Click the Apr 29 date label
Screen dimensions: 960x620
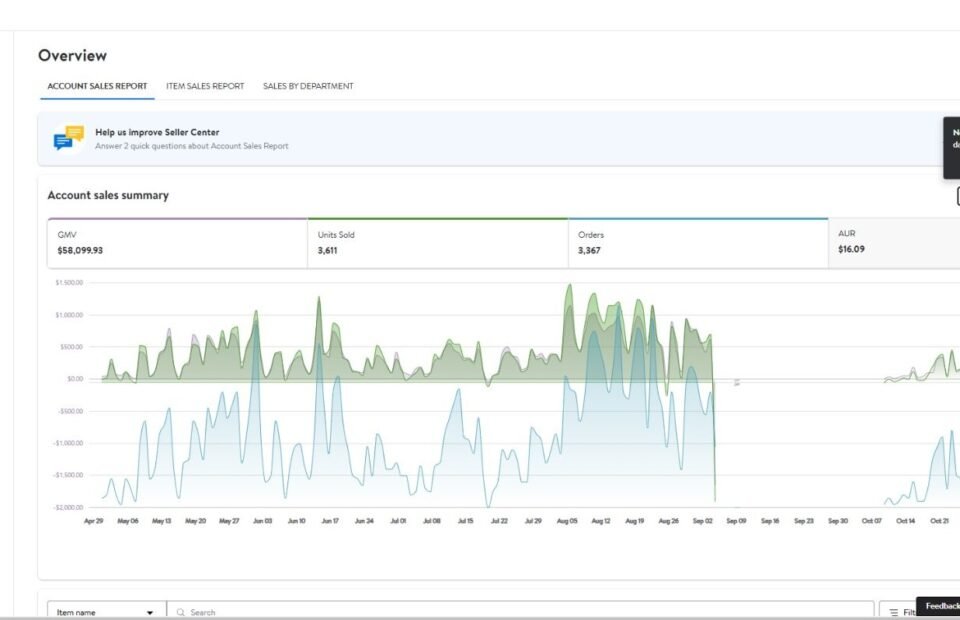tap(94, 521)
